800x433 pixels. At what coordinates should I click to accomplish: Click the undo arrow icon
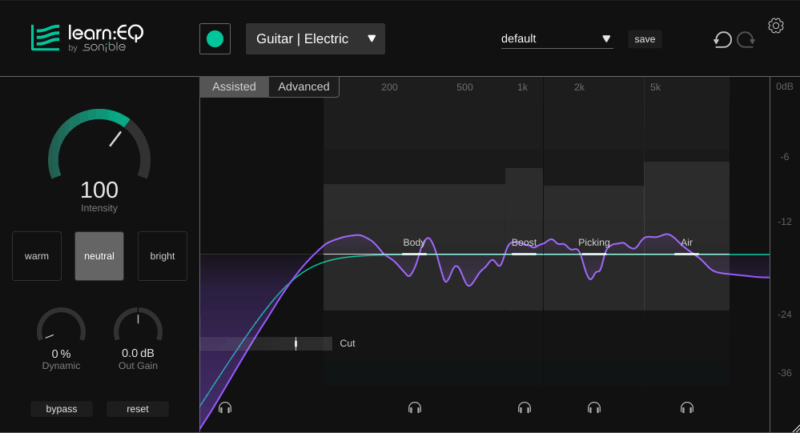coord(722,40)
